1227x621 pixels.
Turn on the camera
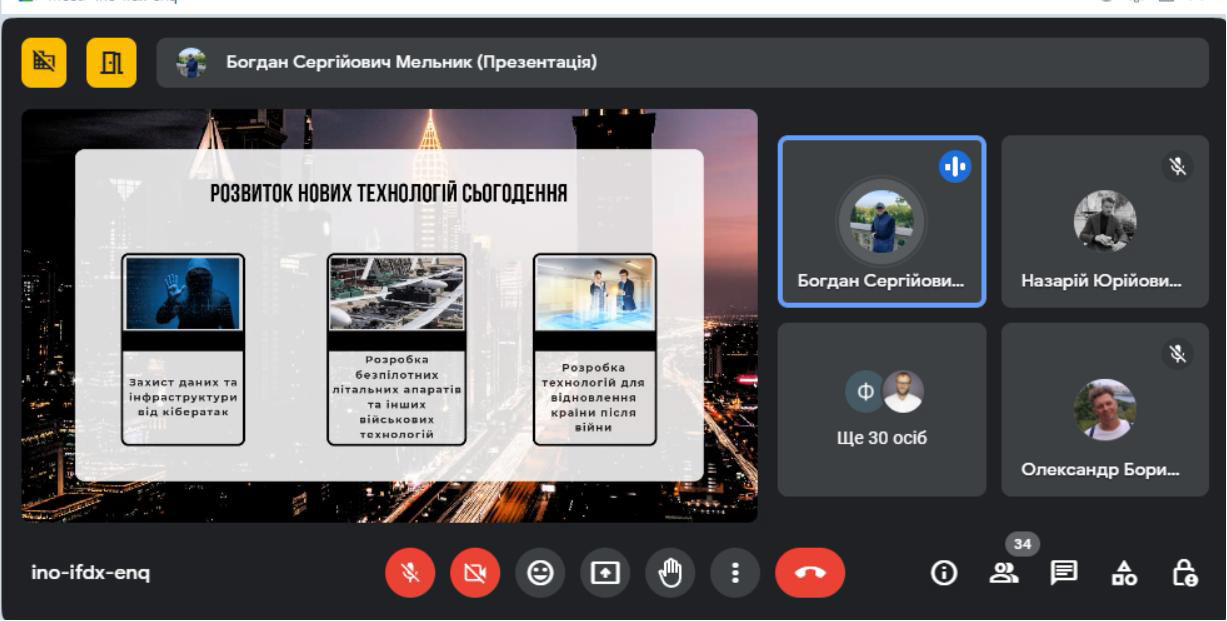(x=475, y=573)
